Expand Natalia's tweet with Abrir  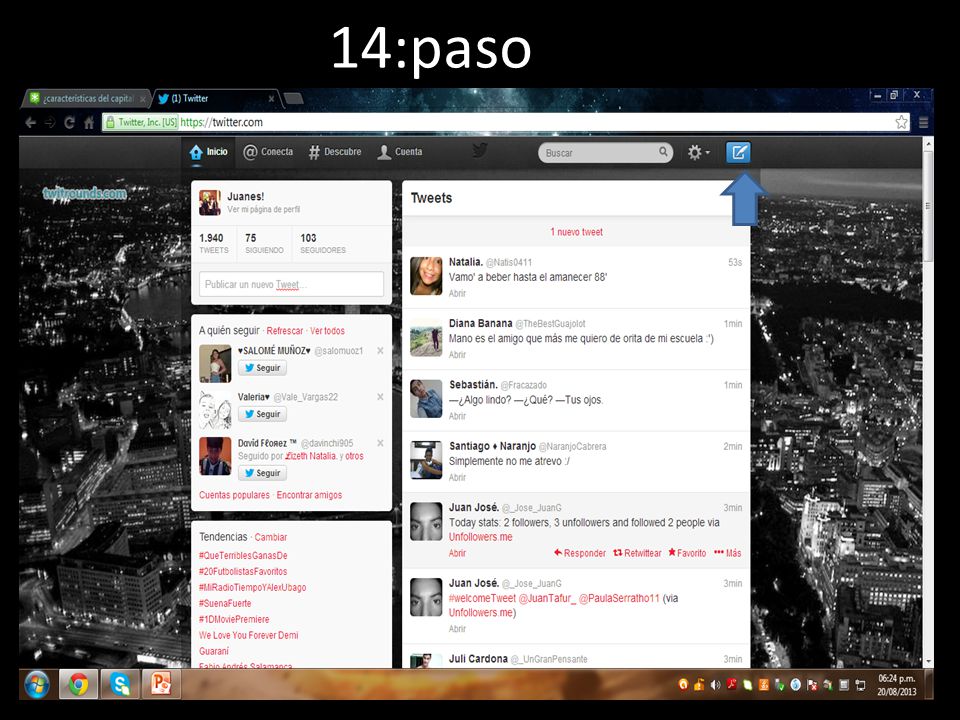tap(457, 293)
